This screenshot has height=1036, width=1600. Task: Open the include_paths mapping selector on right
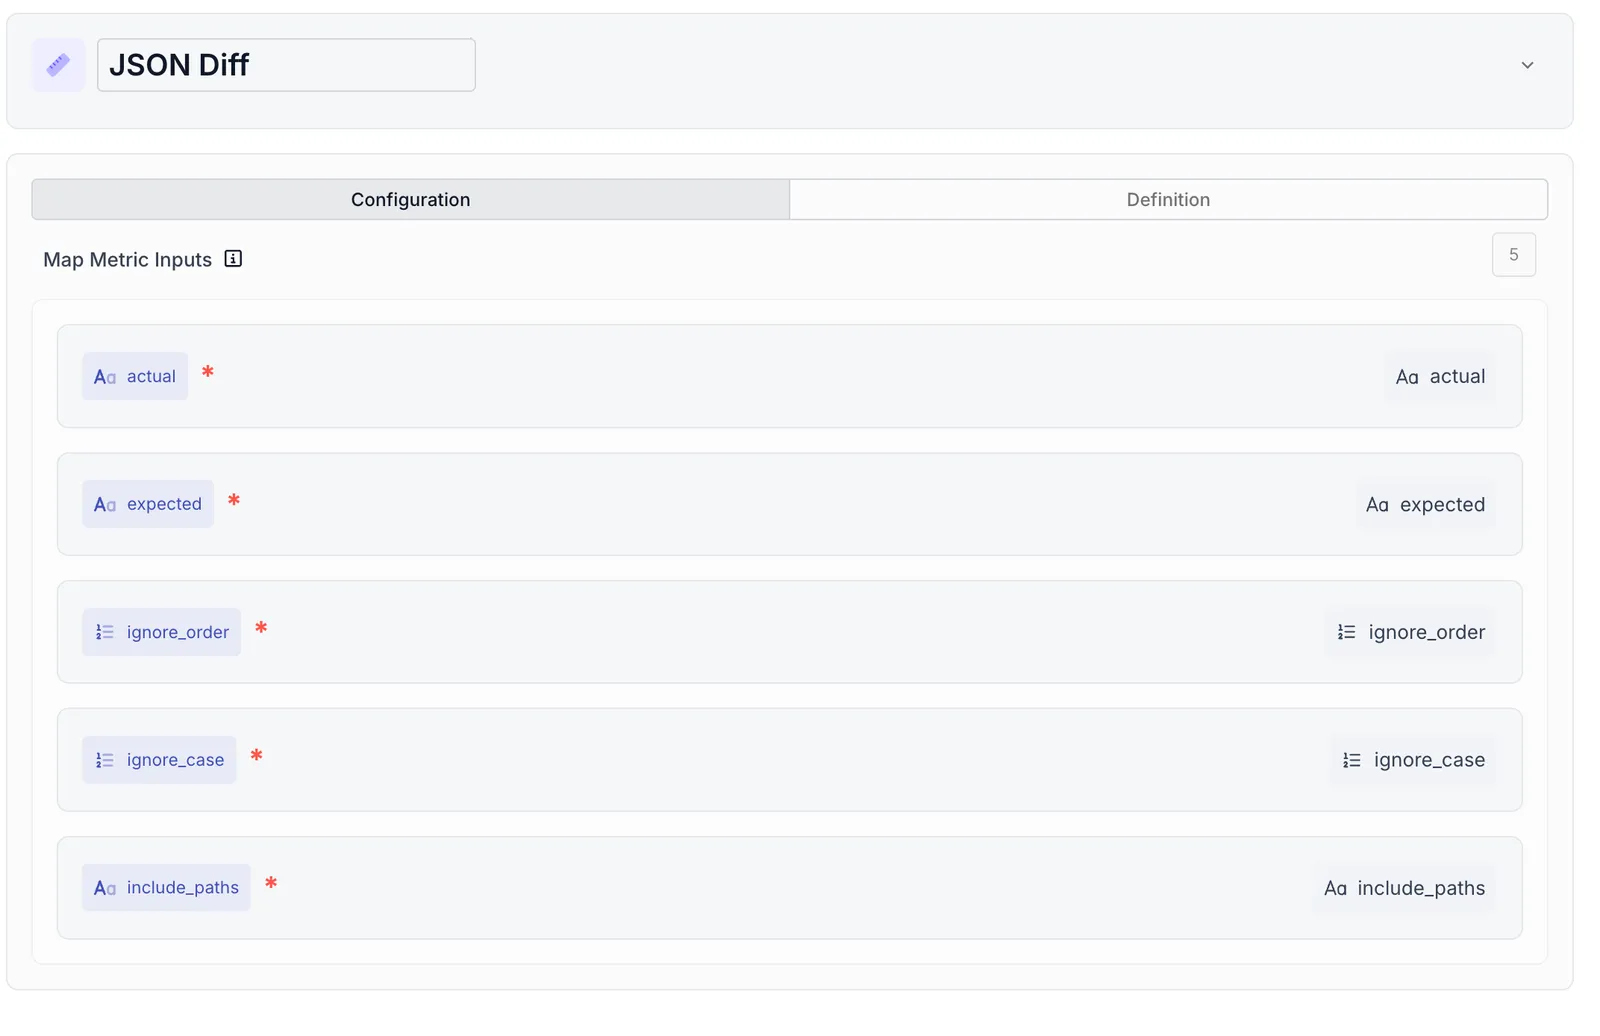tap(1404, 888)
